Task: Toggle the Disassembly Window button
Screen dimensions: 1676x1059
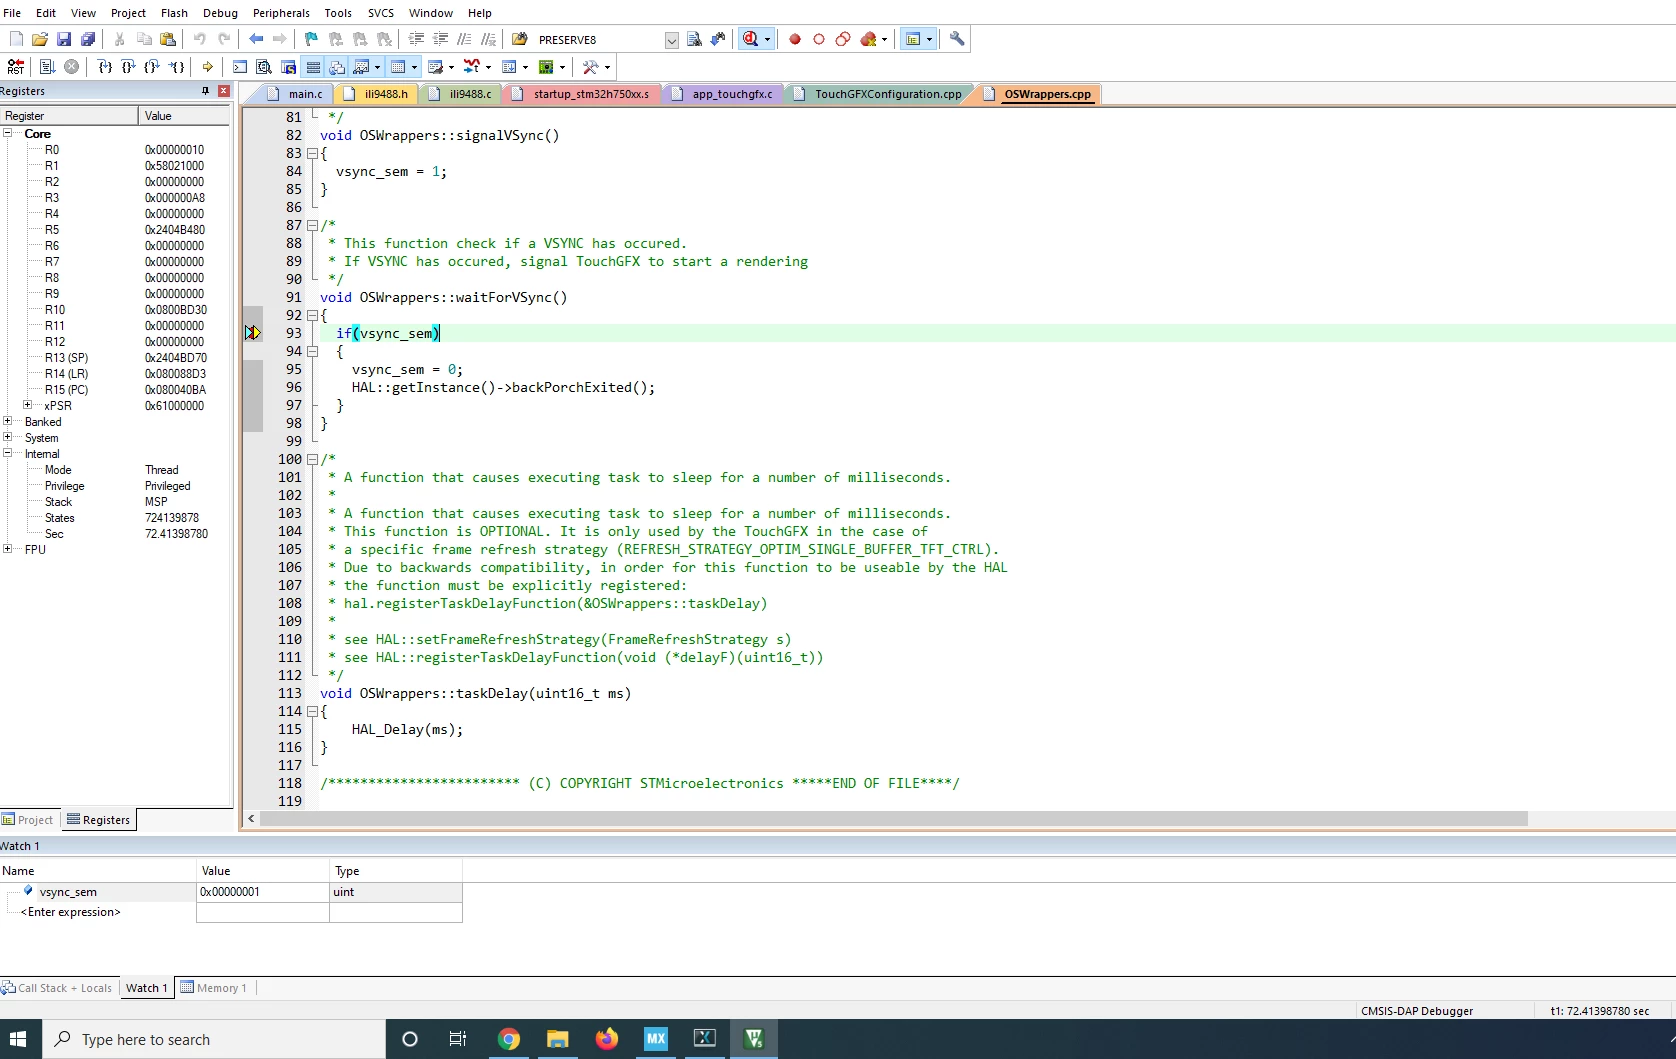Action: [264, 67]
